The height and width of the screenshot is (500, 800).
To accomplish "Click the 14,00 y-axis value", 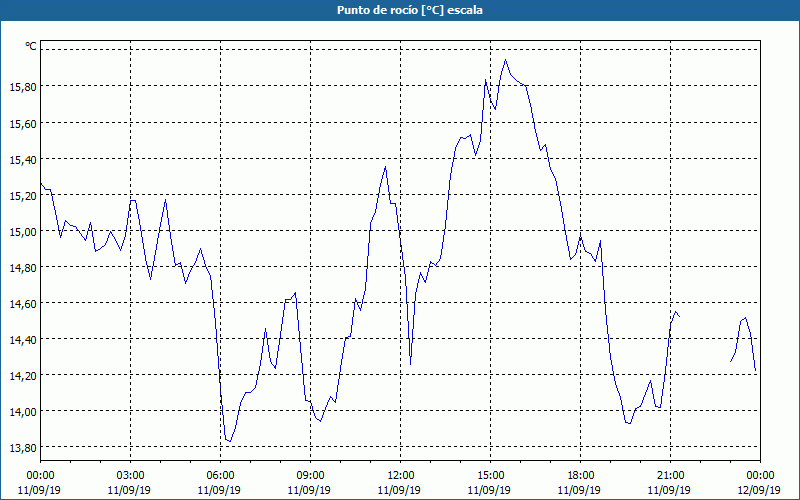I will pos(23,411).
